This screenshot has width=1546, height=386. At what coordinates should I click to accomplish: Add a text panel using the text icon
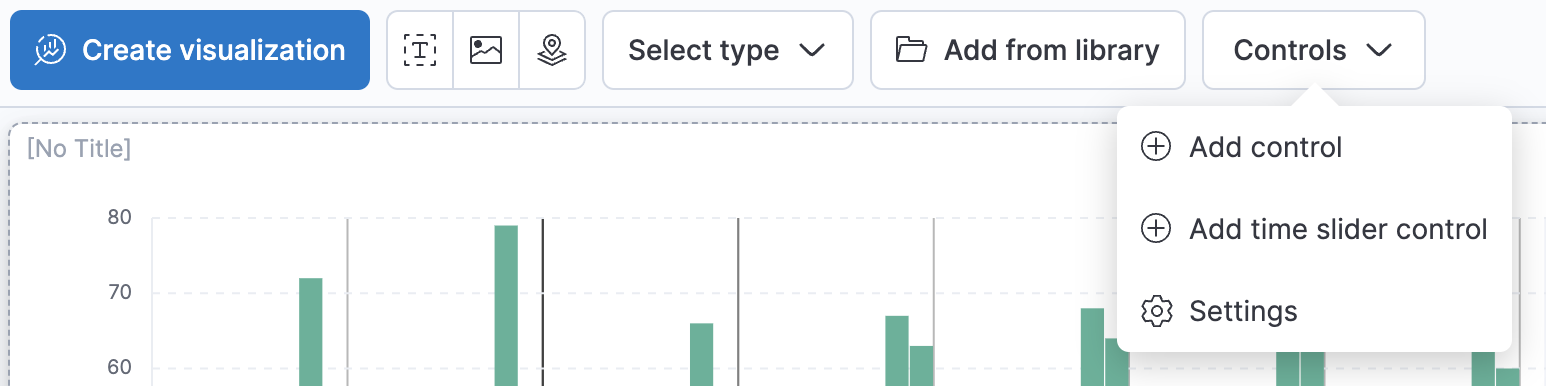click(420, 50)
